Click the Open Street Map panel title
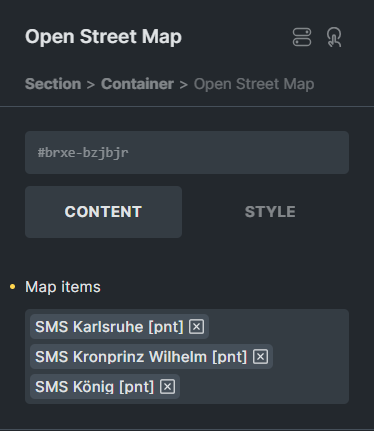Viewport: 374px width, 431px height. pos(103,37)
